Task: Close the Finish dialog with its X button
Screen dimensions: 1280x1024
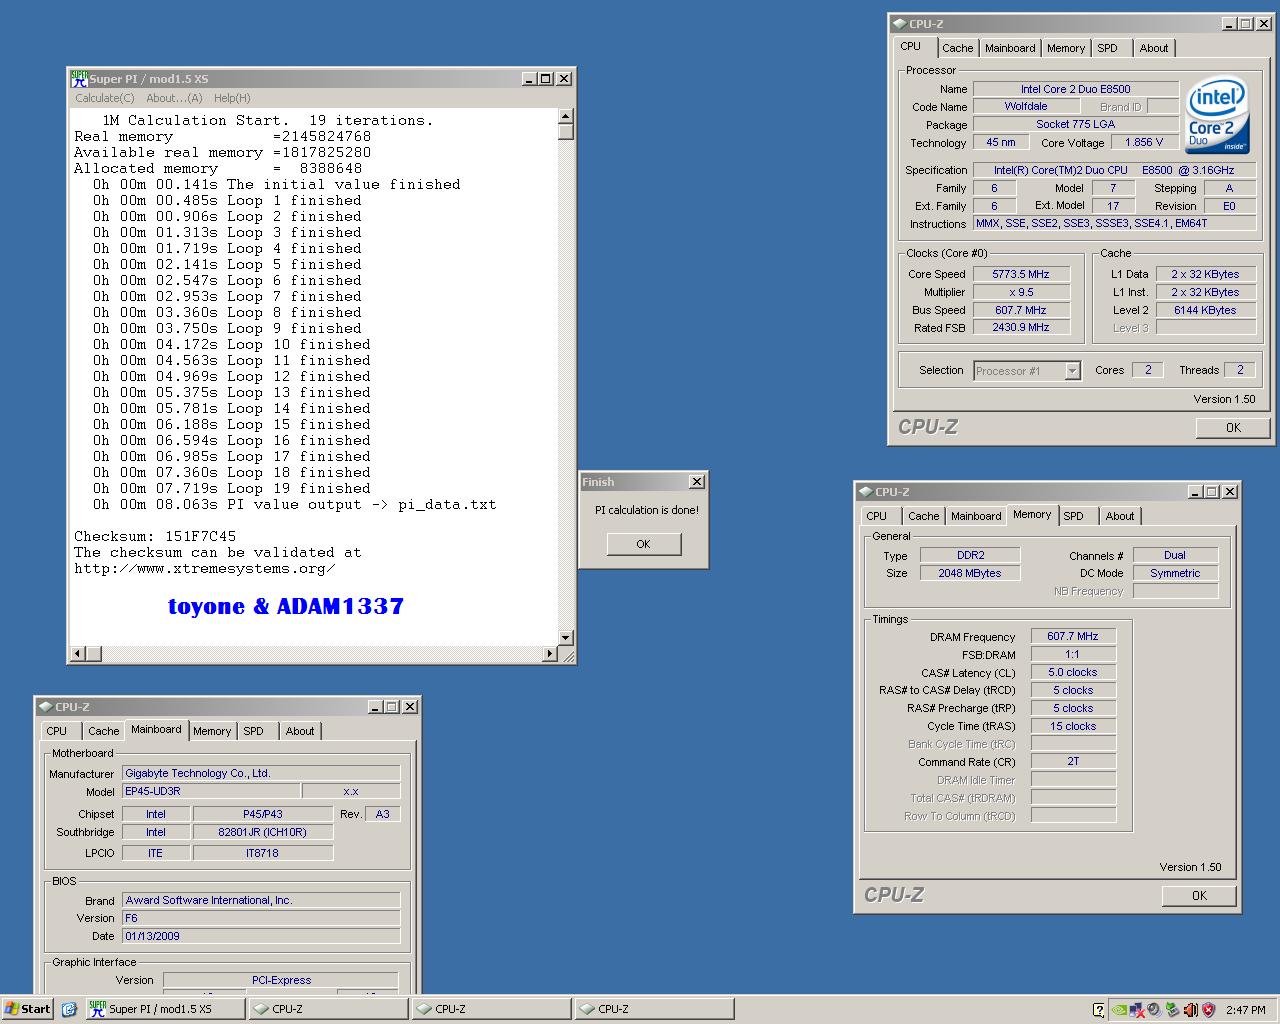Action: (696, 481)
